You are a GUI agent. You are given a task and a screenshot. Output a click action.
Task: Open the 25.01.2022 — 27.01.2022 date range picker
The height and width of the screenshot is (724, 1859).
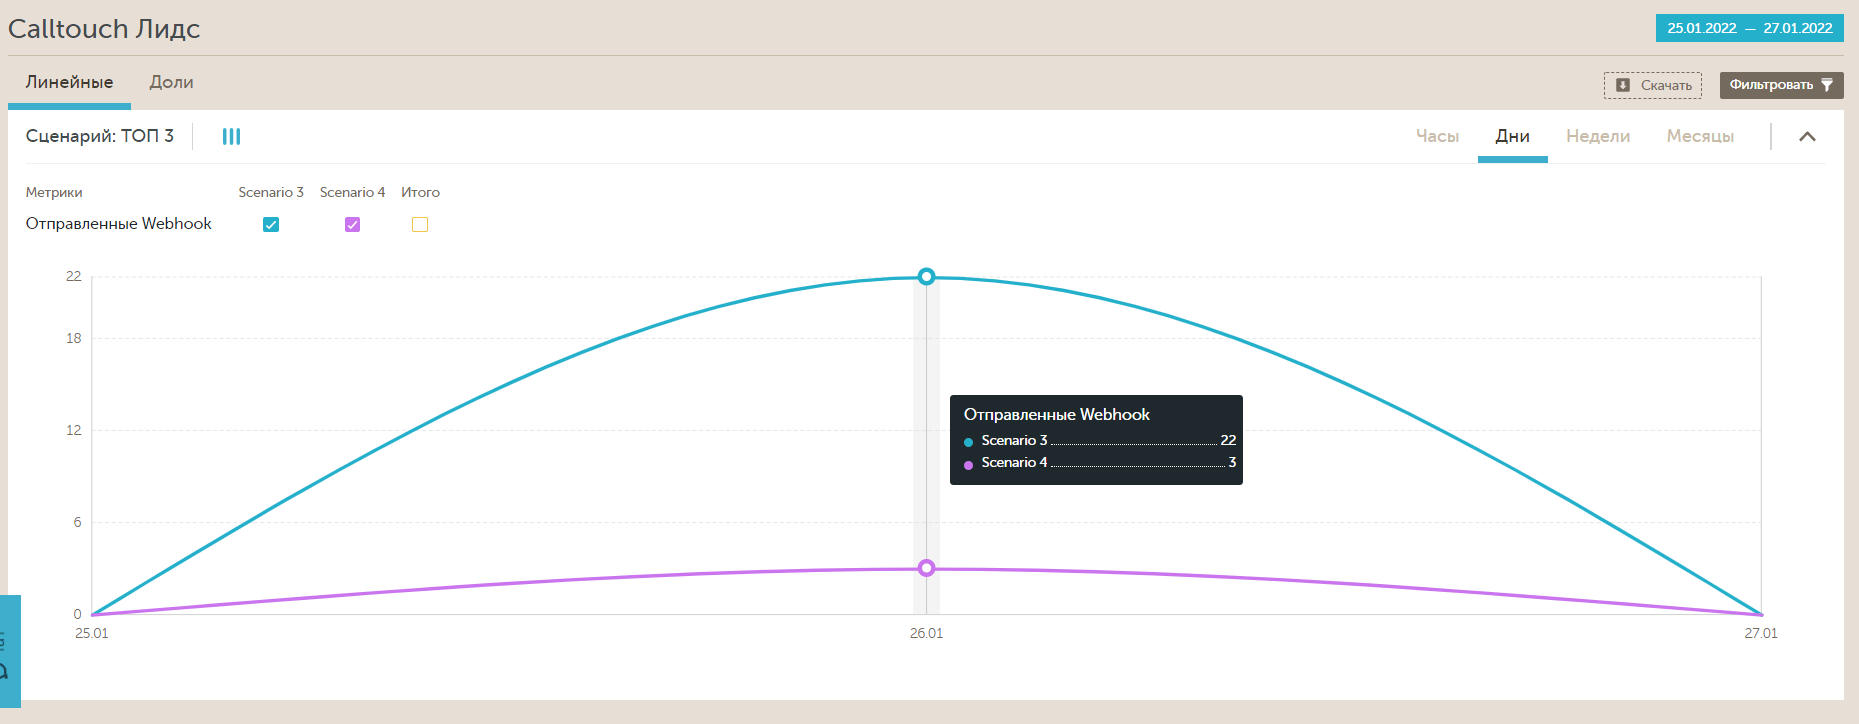pyautogui.click(x=1749, y=28)
